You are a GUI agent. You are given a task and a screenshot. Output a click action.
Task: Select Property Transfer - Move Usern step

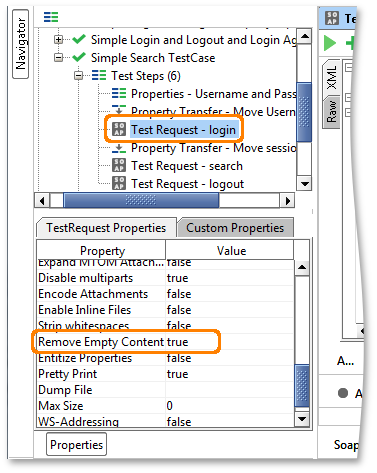coord(213,111)
